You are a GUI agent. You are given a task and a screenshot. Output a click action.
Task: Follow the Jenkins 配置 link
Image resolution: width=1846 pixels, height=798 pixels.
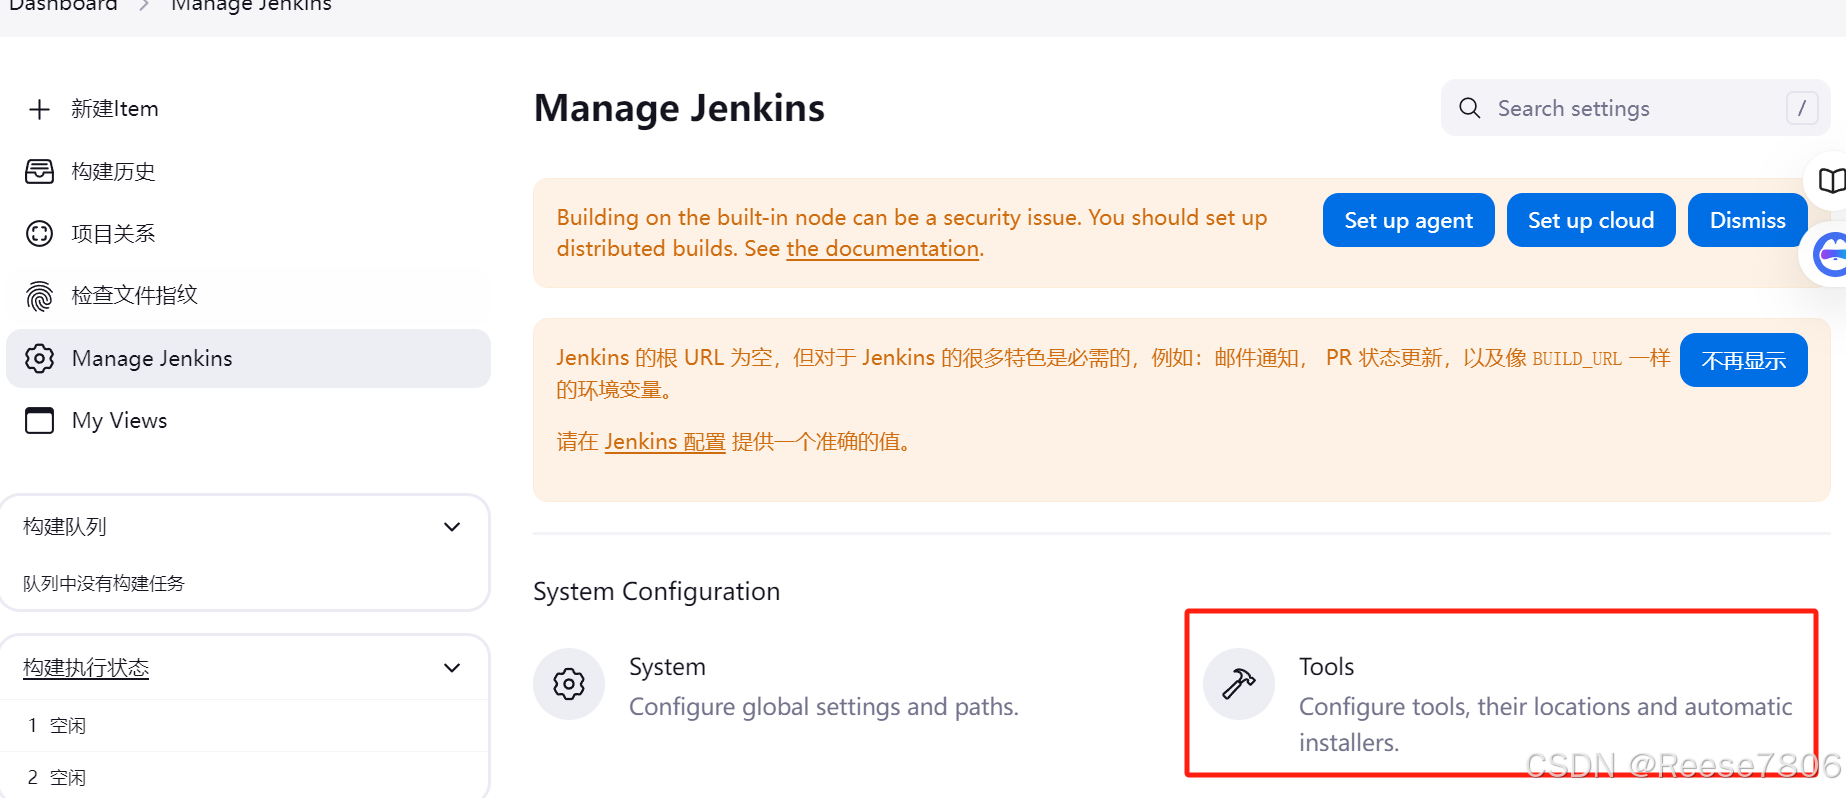point(665,442)
